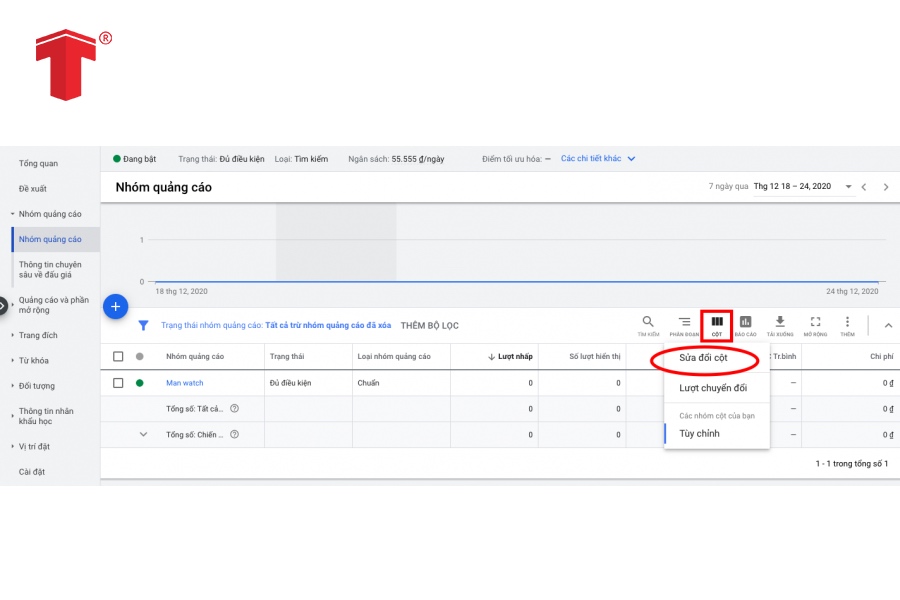Sort by Lượt nhấp column header
900x600 pixels.
[510, 357]
